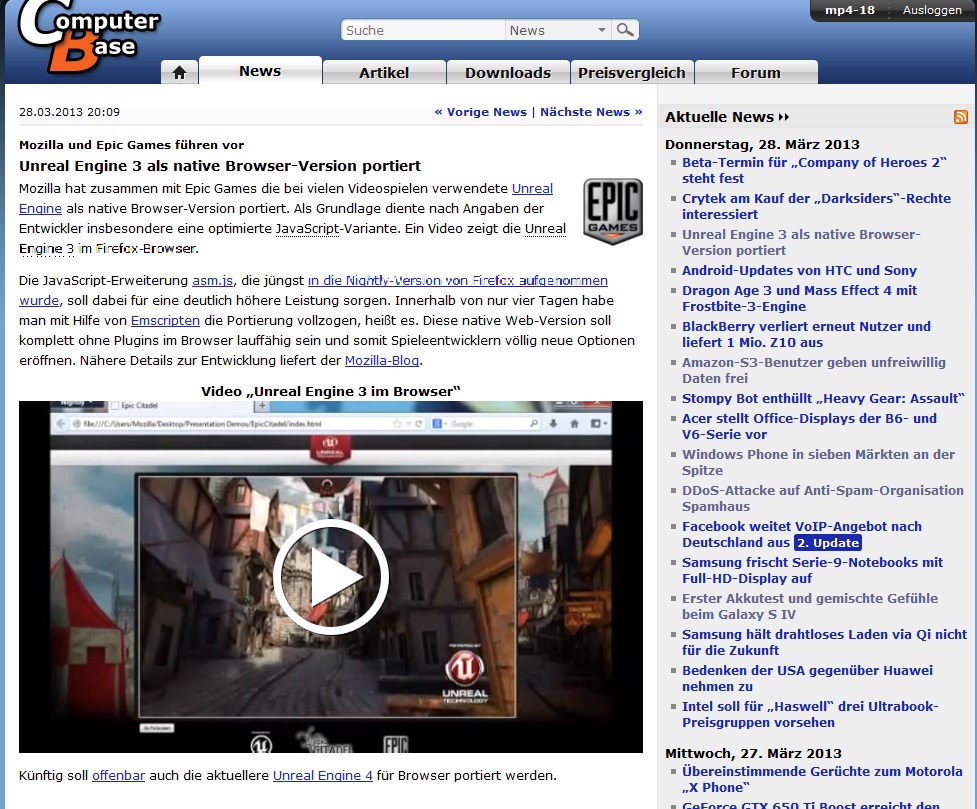The width and height of the screenshot is (977, 809).
Task: Play the Unreal Engine 3 video
Action: (331, 577)
